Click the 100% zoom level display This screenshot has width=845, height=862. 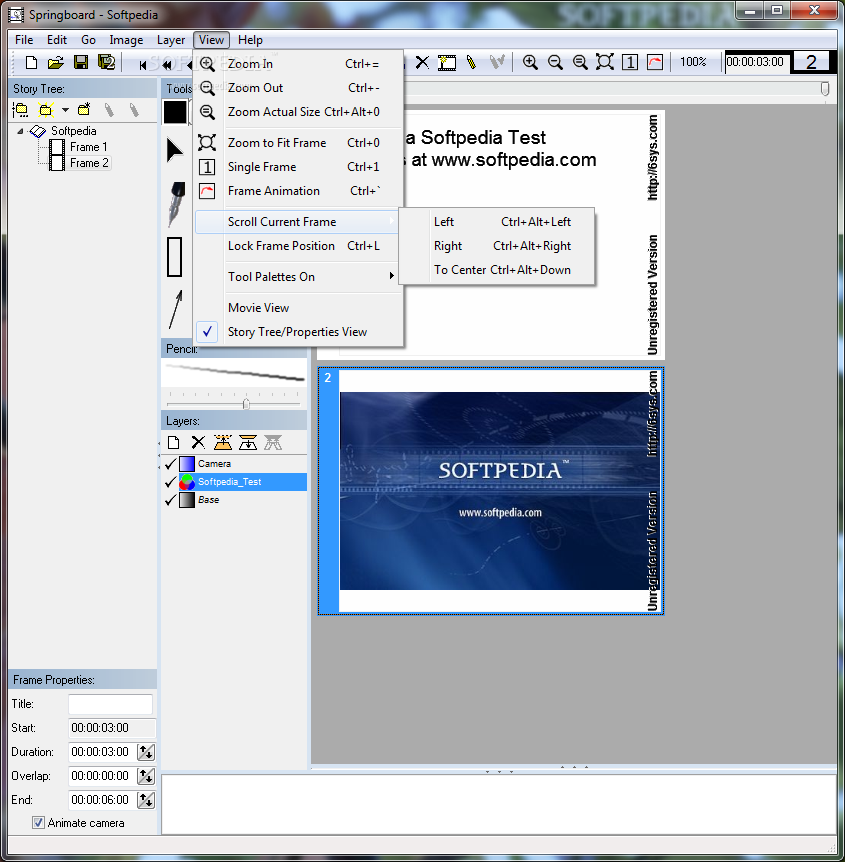693,62
